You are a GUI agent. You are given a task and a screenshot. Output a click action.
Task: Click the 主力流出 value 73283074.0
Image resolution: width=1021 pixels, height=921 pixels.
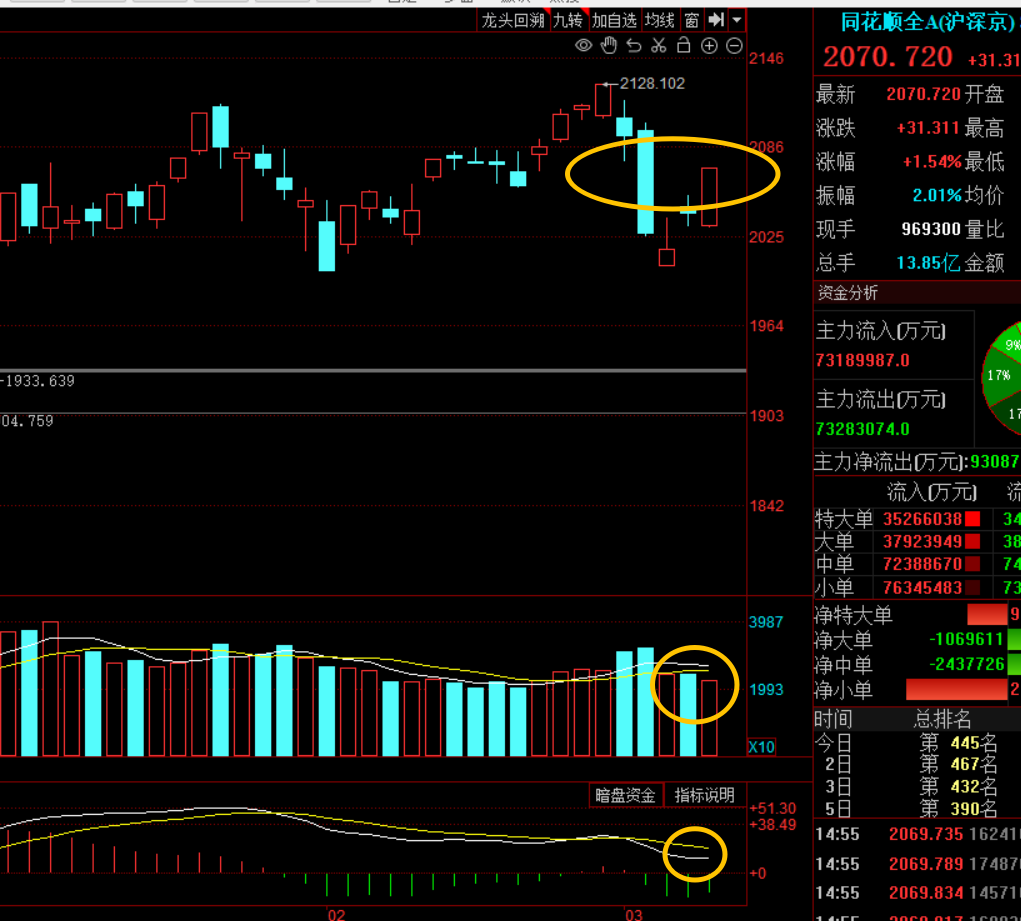[x=863, y=429]
